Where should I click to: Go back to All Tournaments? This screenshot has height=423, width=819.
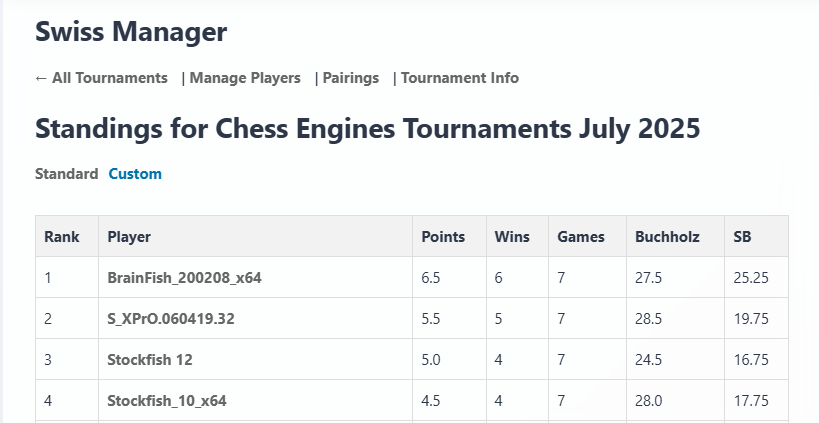coord(101,78)
